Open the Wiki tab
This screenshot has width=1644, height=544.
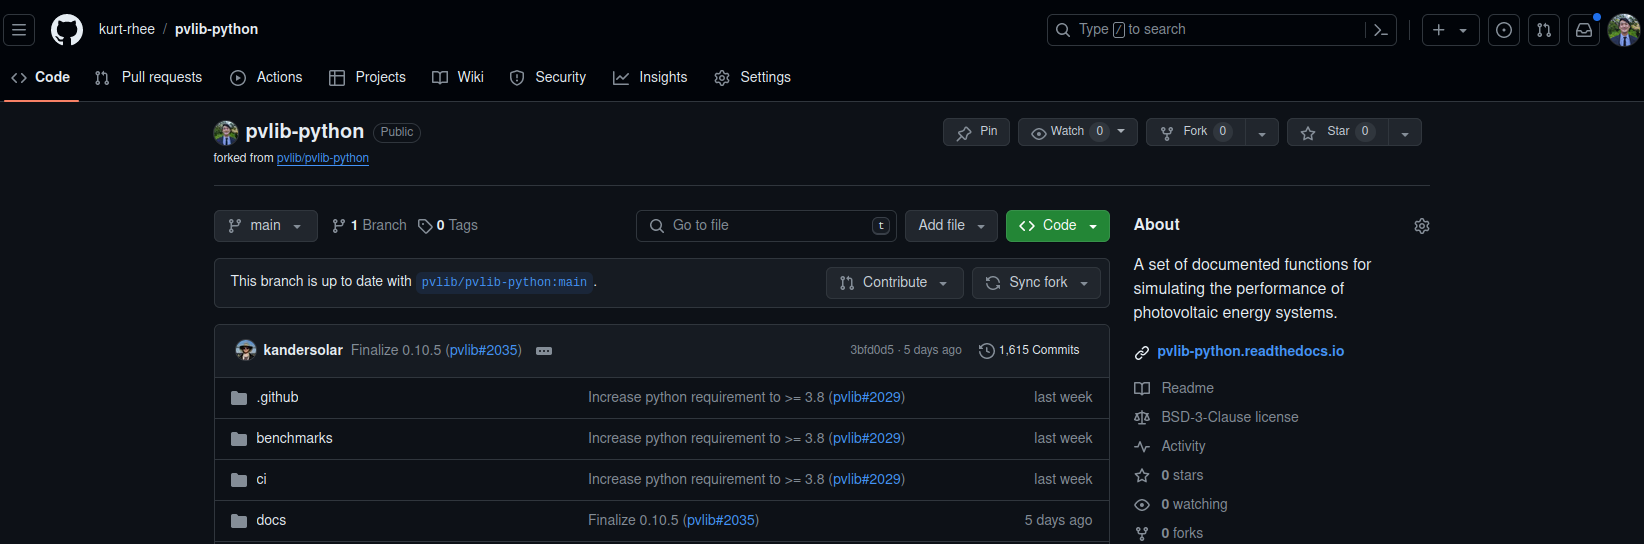pos(458,77)
